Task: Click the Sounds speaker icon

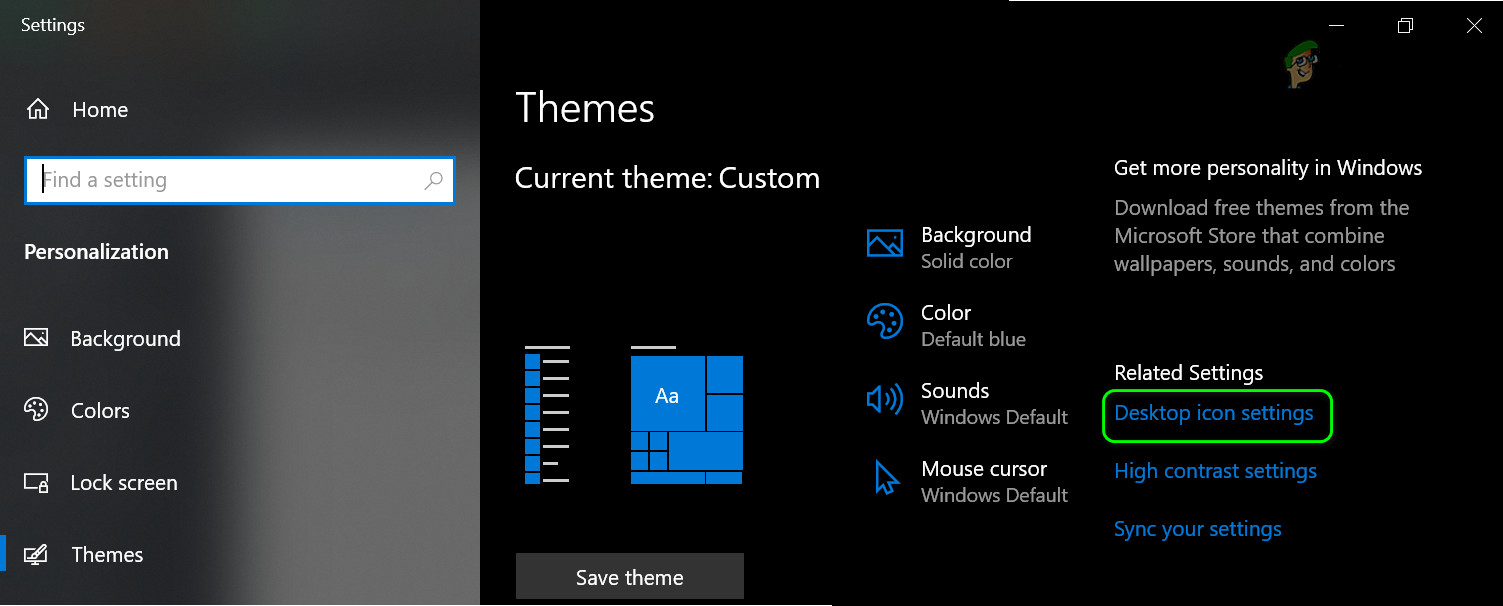Action: [884, 400]
